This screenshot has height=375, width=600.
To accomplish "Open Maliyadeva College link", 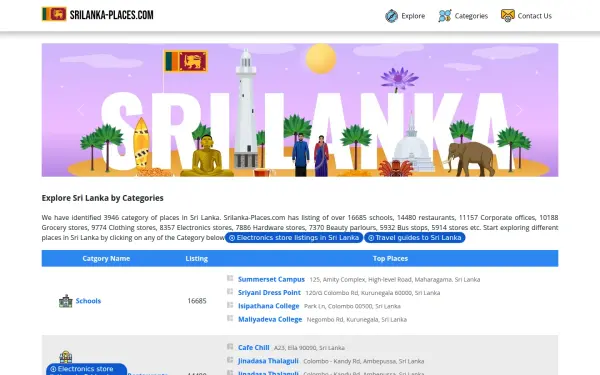I will [x=270, y=319].
